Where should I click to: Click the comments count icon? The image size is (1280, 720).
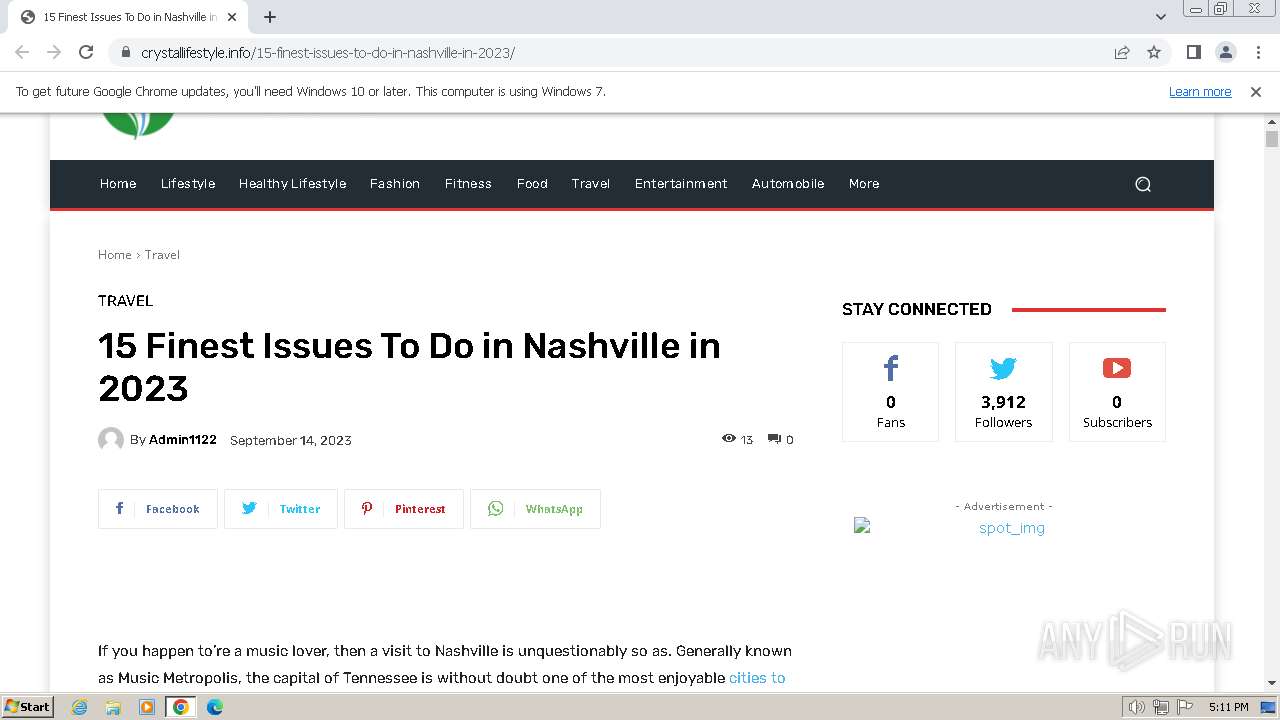774,439
